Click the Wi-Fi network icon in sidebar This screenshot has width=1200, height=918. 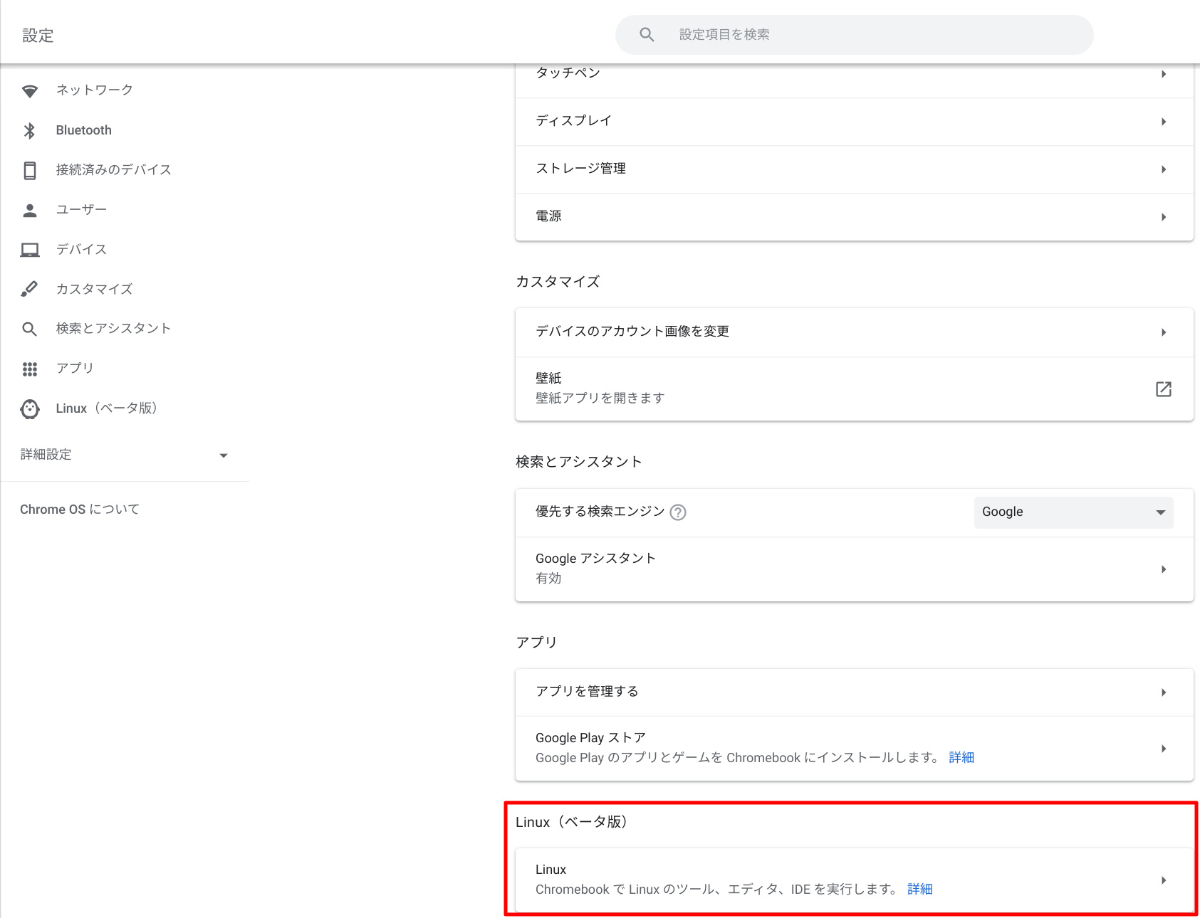30,91
